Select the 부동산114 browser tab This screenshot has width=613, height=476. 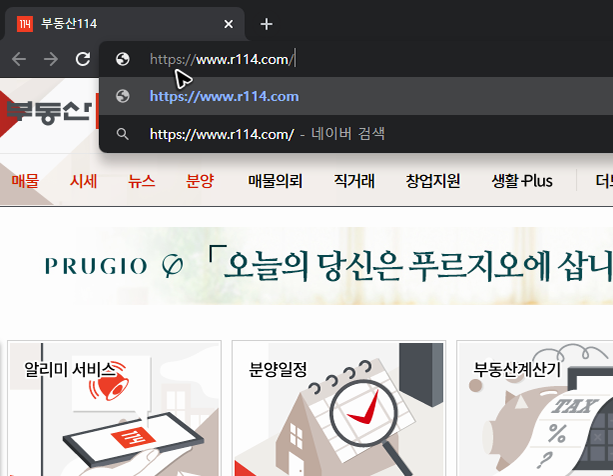click(125, 24)
